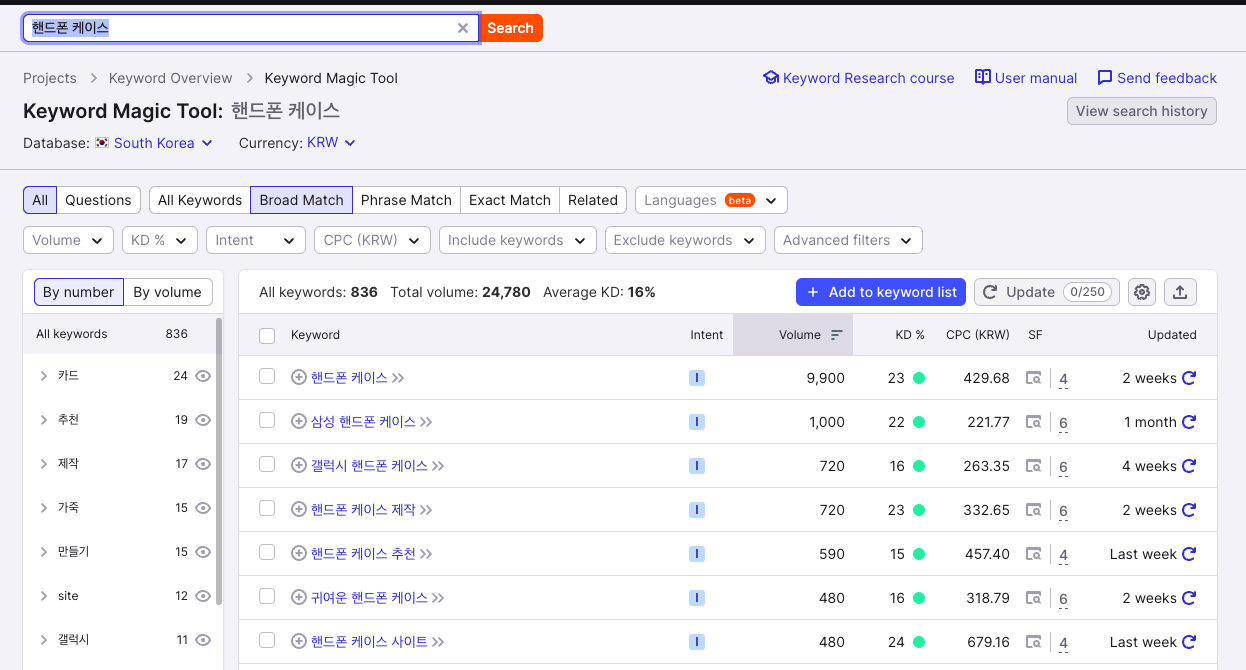Viewport: 1246px width, 670px height.
Task: Open double-arrow for 핸드폰 케이스 사이트 keyword
Action: 438,642
